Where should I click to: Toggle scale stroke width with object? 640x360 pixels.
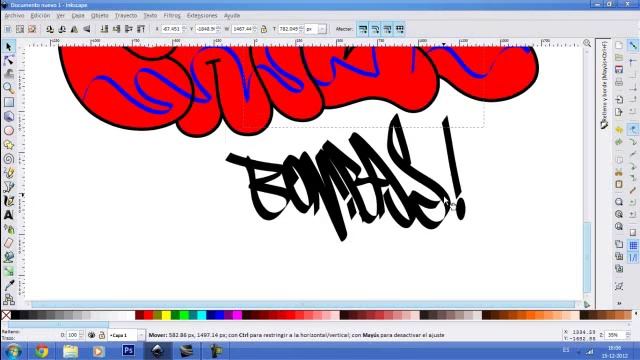[362, 29]
